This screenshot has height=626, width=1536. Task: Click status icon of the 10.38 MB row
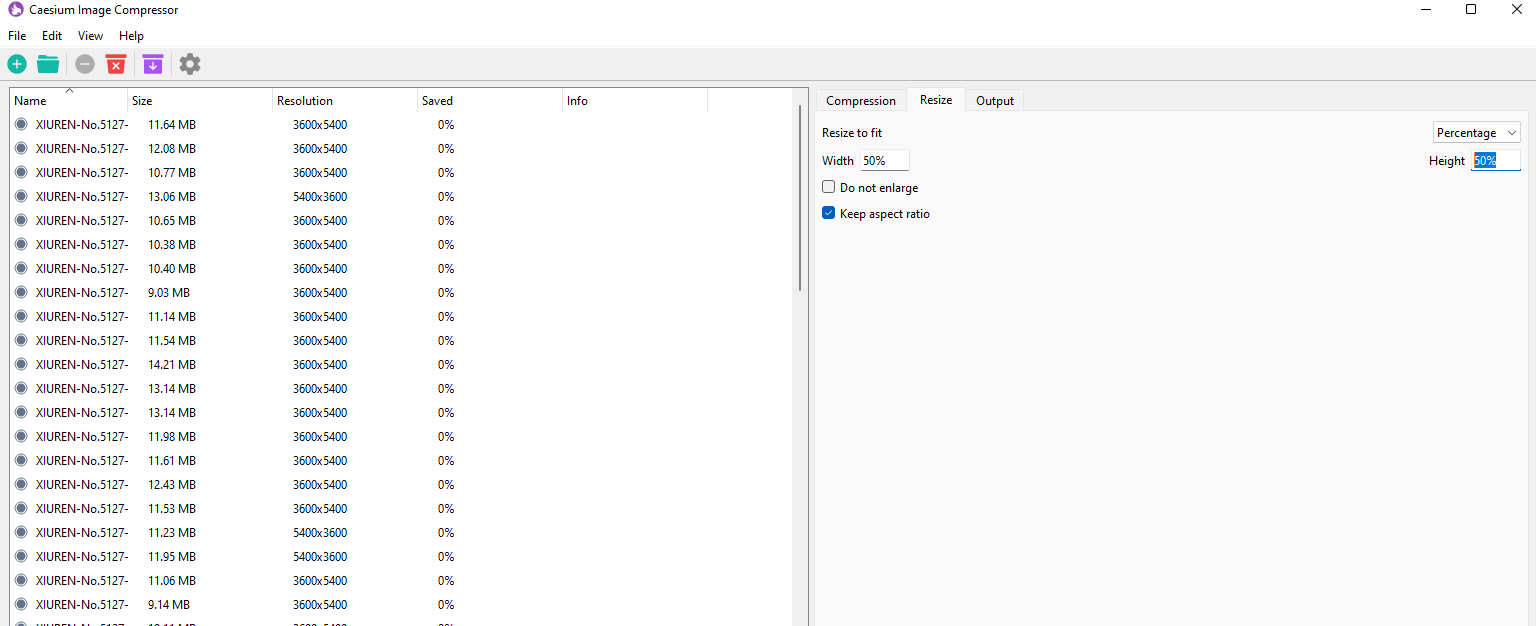coord(21,245)
